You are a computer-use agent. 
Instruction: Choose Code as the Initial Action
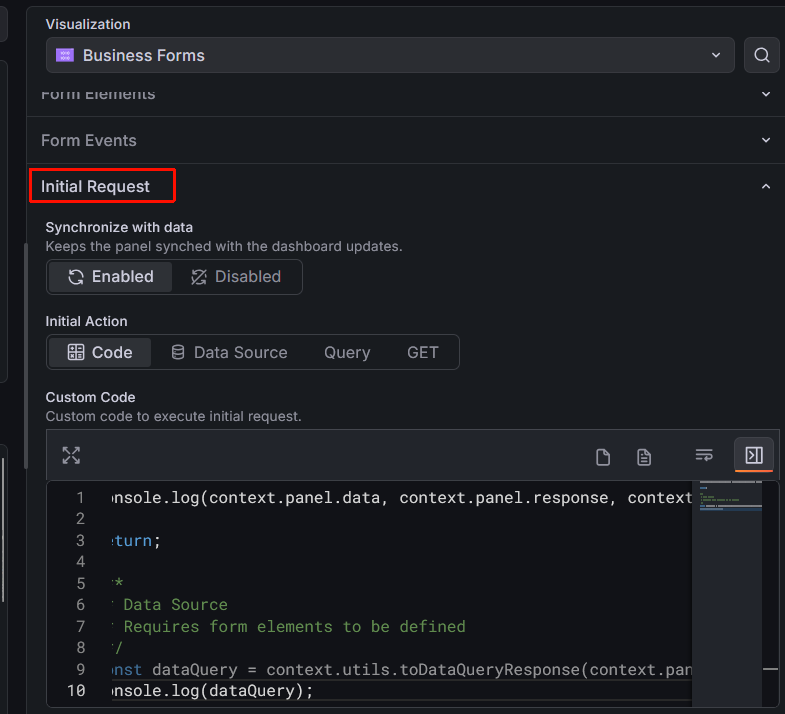tap(99, 352)
